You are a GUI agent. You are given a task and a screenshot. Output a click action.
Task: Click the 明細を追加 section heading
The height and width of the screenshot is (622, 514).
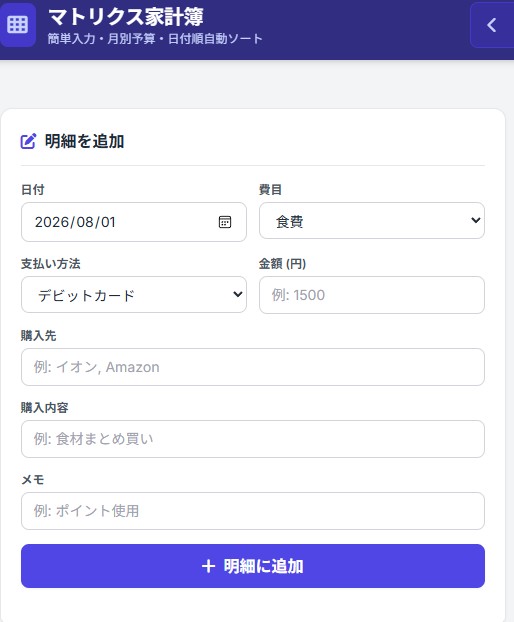84,141
